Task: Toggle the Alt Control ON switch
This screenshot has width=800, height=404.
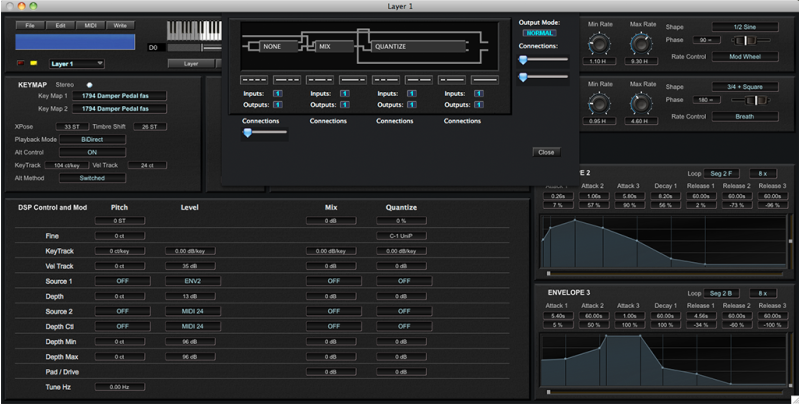Action: (x=91, y=152)
